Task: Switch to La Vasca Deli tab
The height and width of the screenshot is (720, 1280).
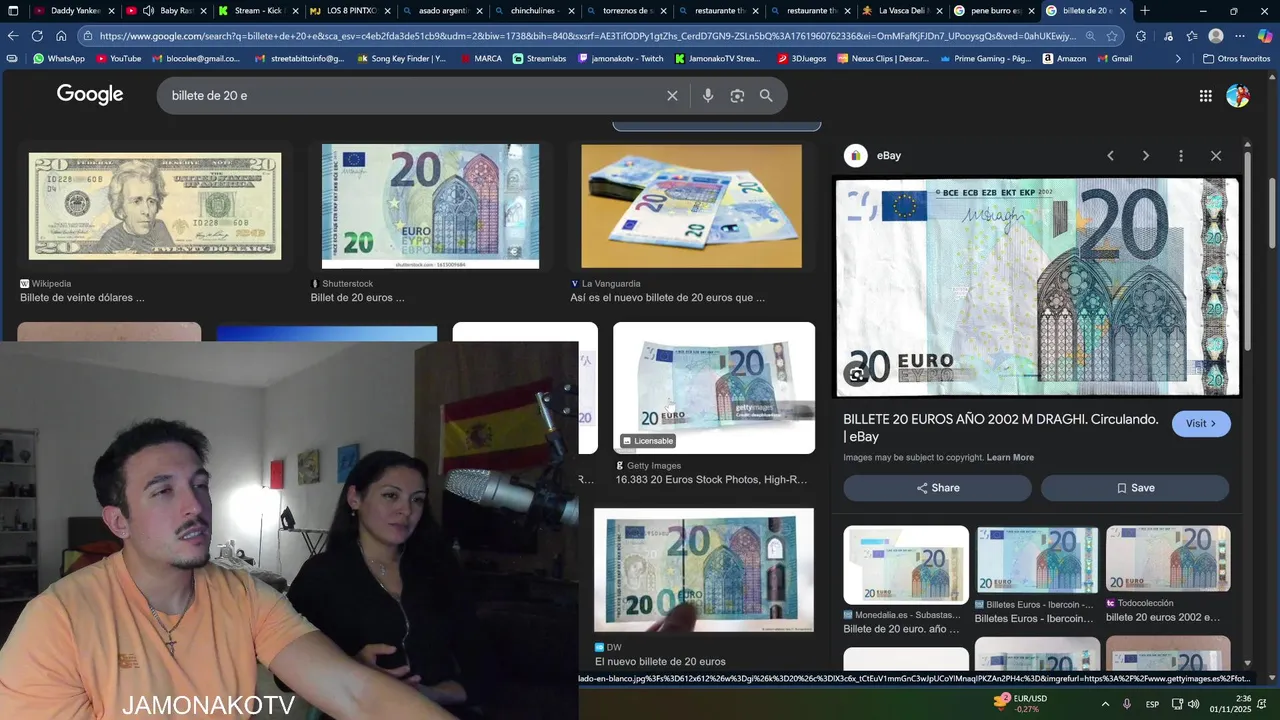Action: tap(901, 11)
